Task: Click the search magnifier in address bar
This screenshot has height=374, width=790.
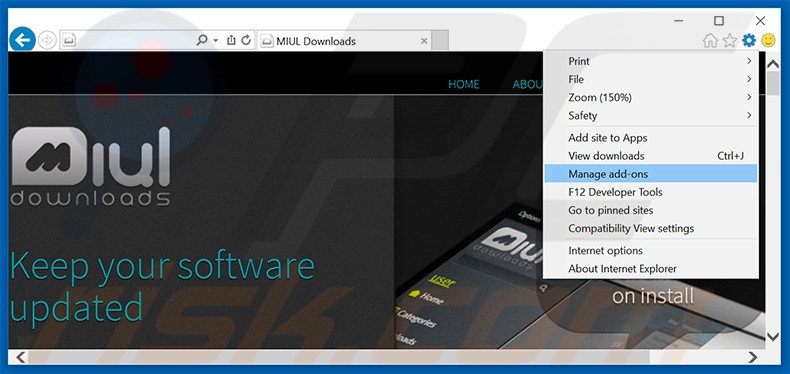Action: point(202,40)
